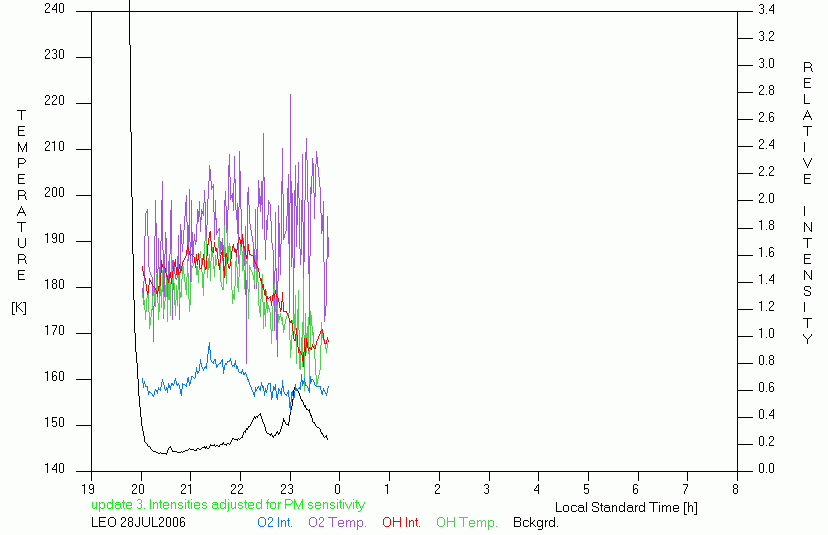The image size is (828, 535).
Task: Click the 0.4 intensity tick label
Action: tap(766, 415)
